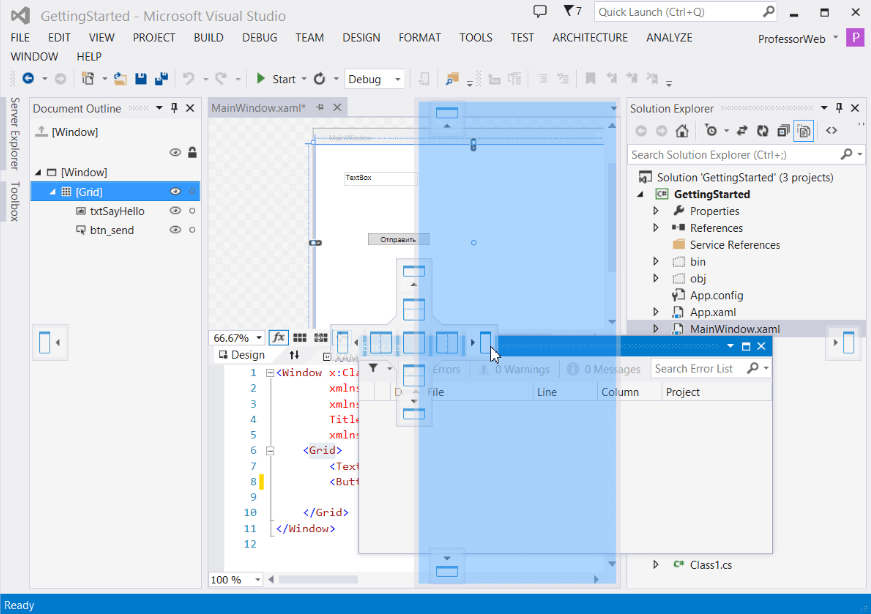The width and height of the screenshot is (871, 614).
Task: Toggle lock circle for txtSayHello
Action: click(192, 211)
